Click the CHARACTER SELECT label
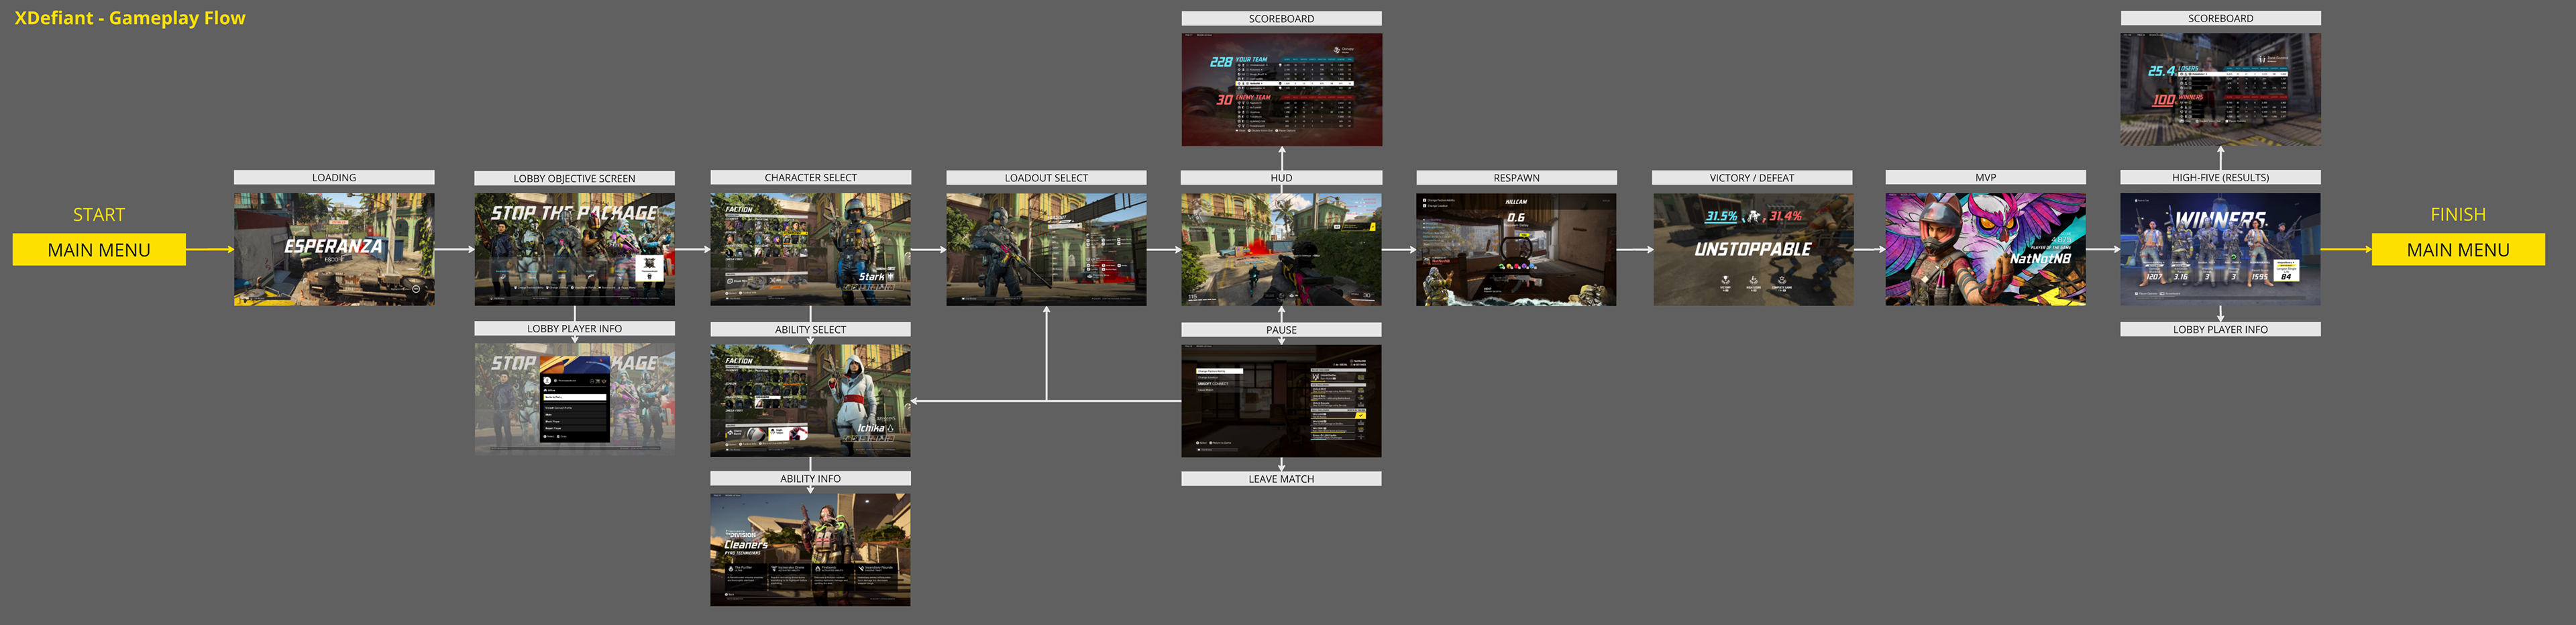2576x625 pixels. pyautogui.click(x=811, y=177)
